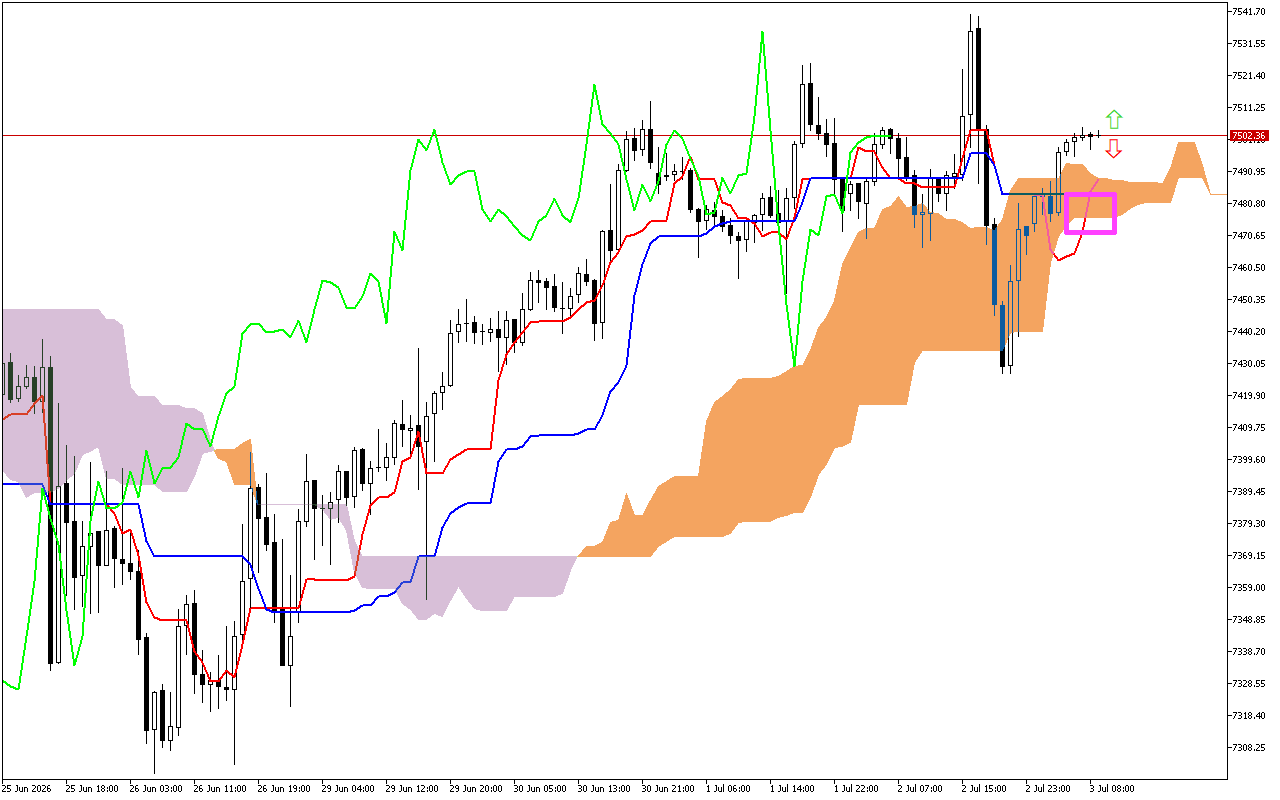Click the 7531.55 price axis label
Viewport: 1280px width, 800px height.
pyautogui.click(x=1249, y=44)
